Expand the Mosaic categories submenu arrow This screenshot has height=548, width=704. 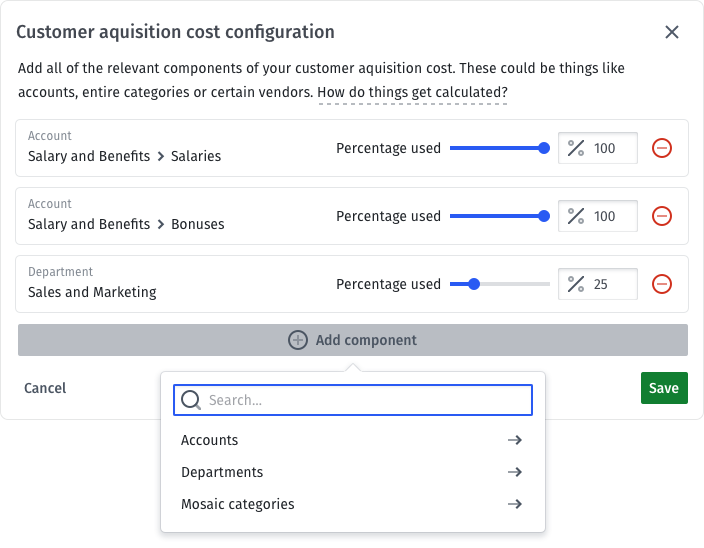click(x=515, y=504)
